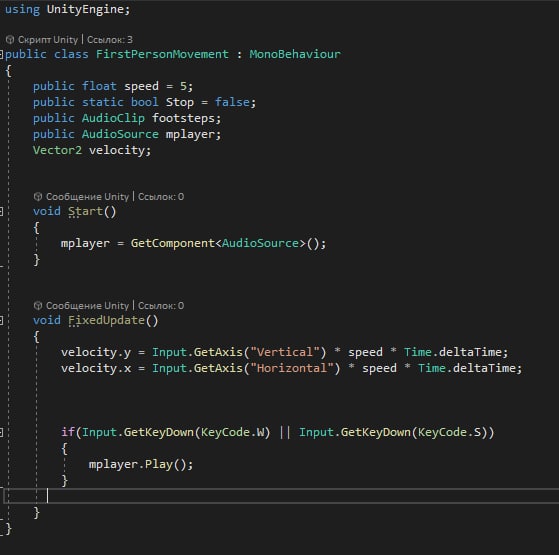Click 'AudioSource' inside GetComponent generic brackets

tap(260, 243)
